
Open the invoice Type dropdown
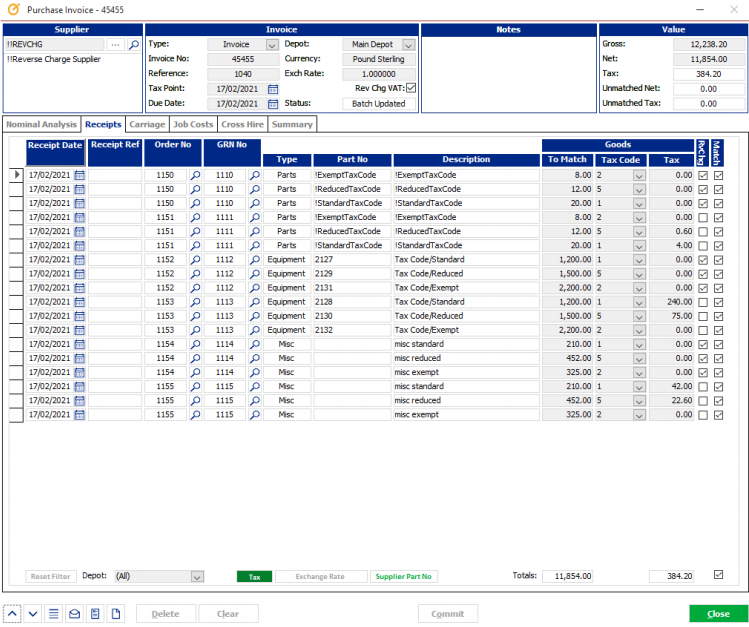(x=272, y=45)
